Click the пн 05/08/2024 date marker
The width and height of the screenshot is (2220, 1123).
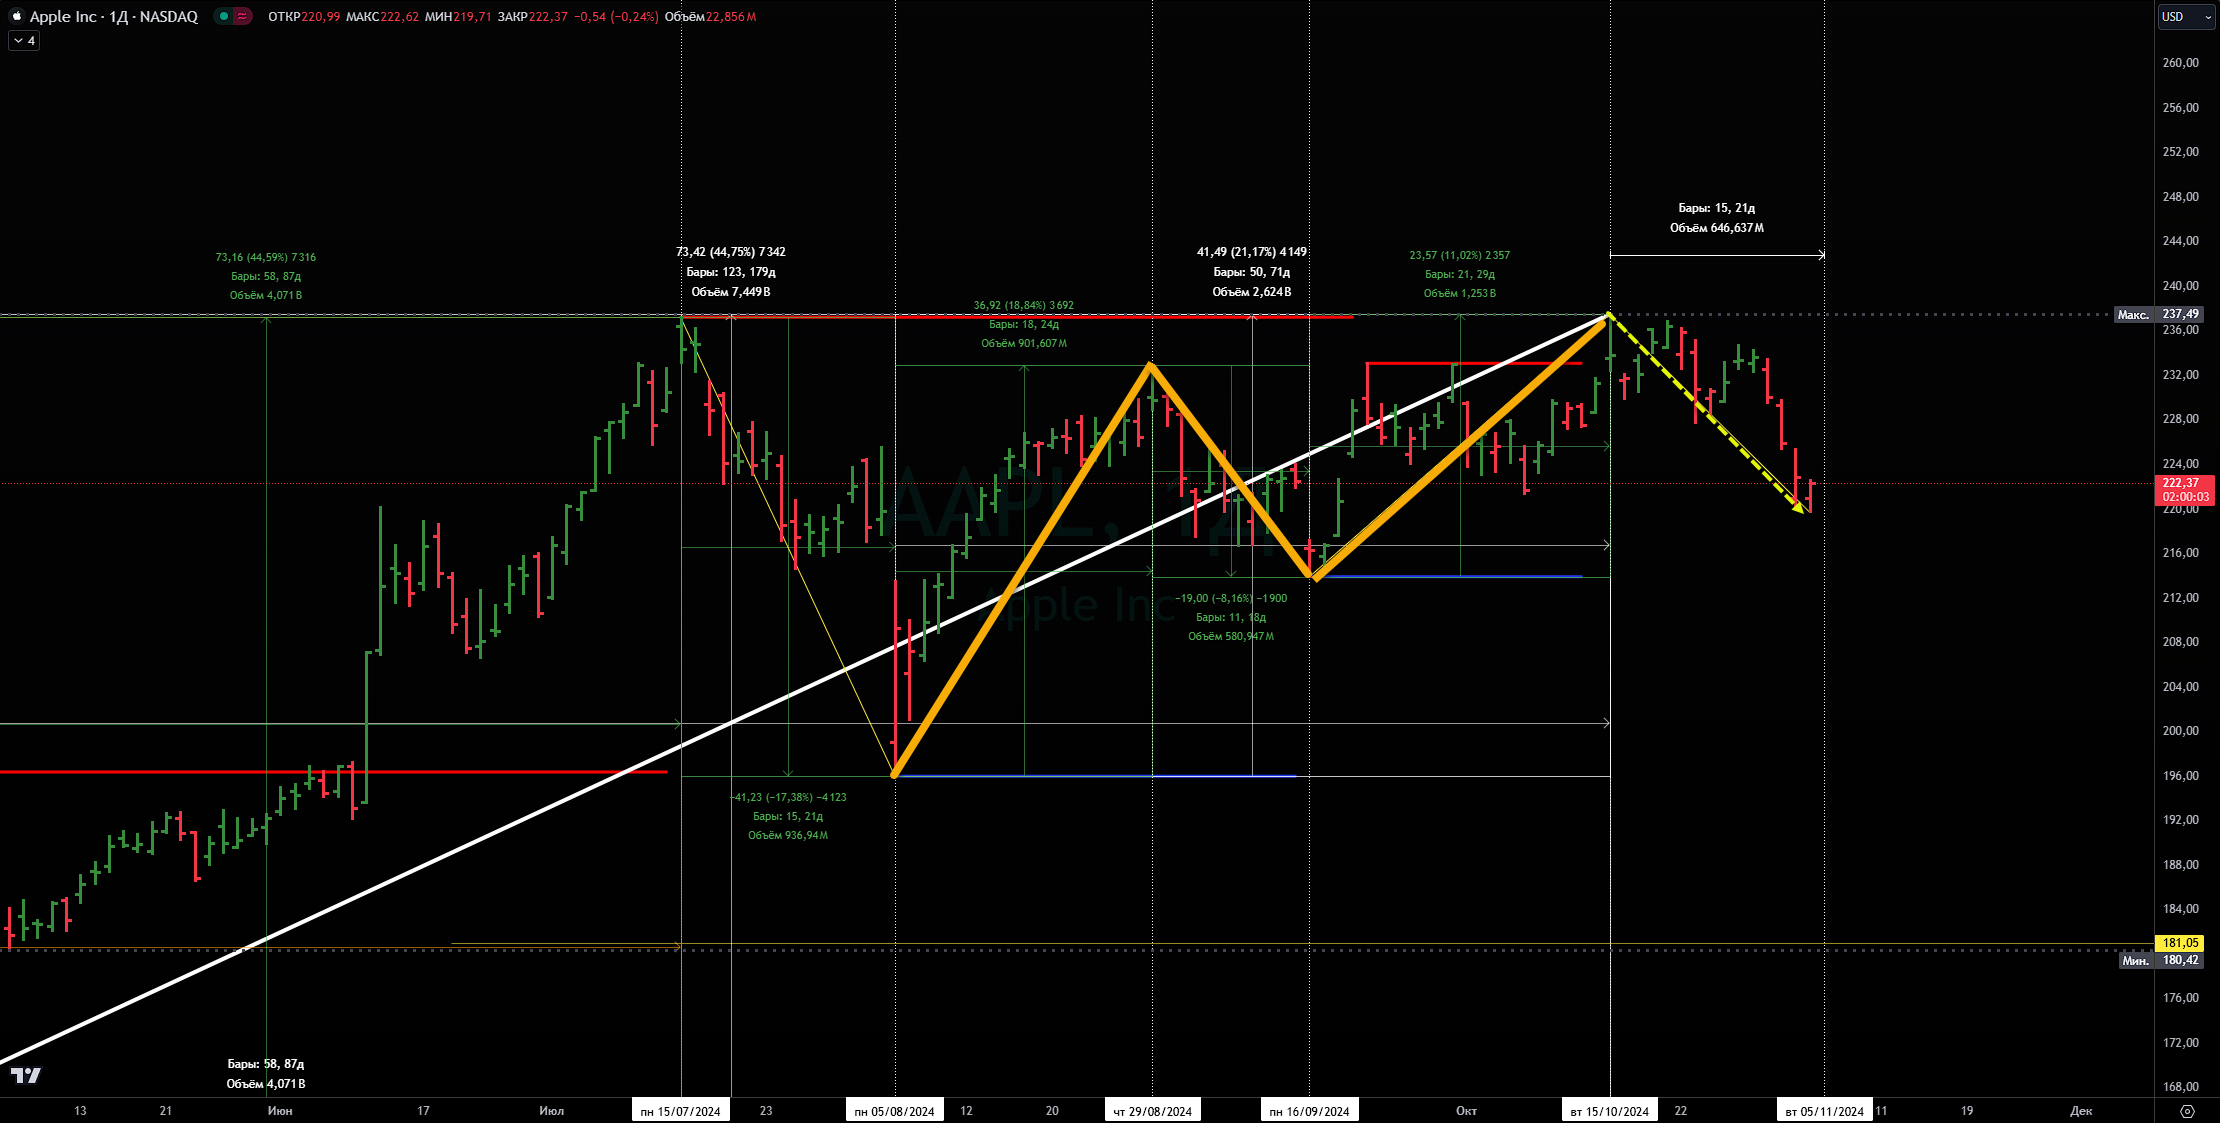(x=894, y=1111)
